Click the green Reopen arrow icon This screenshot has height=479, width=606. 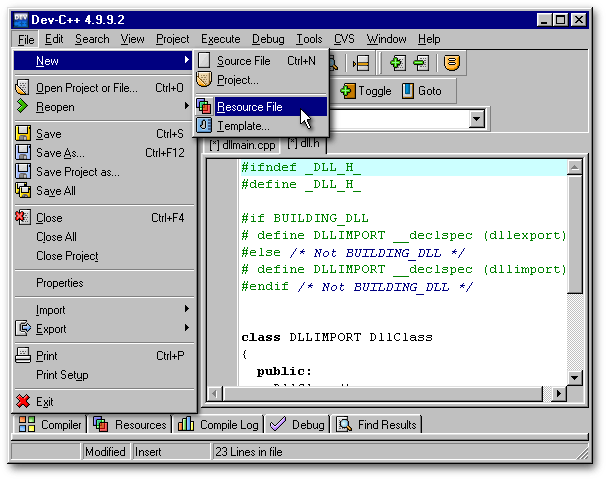23,106
